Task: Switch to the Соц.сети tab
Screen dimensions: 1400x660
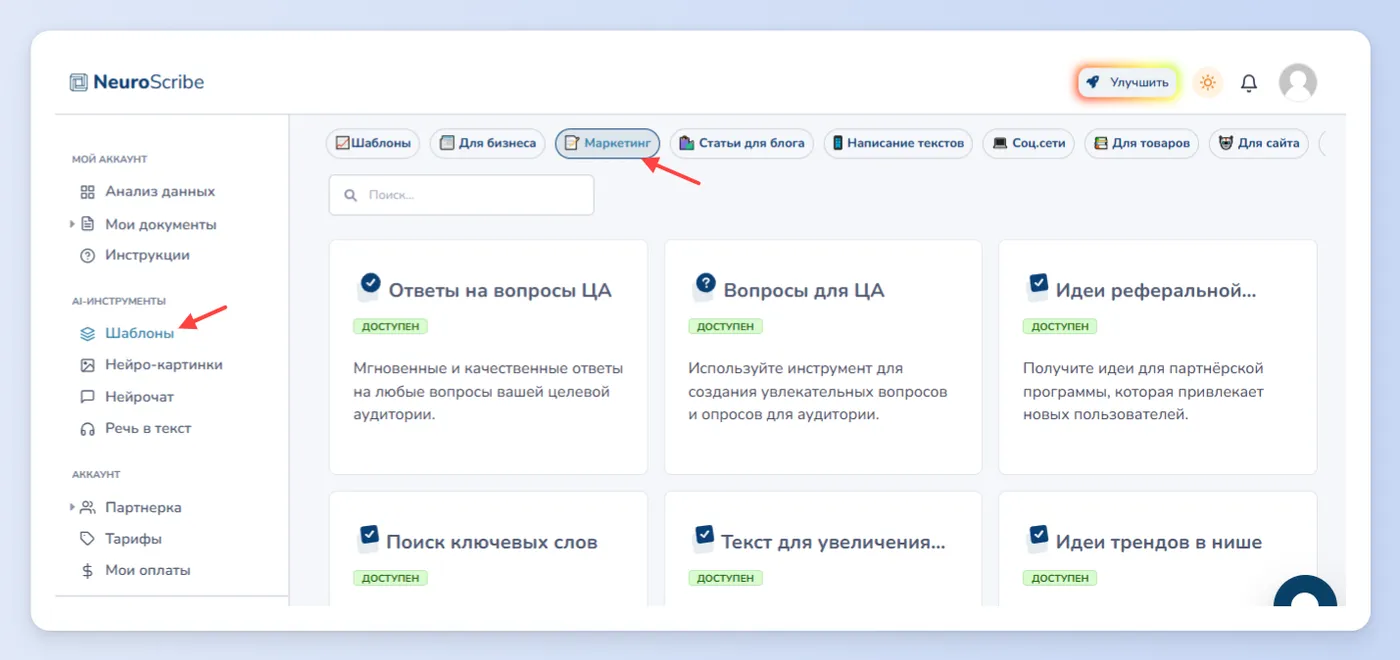Action: click(x=1029, y=143)
